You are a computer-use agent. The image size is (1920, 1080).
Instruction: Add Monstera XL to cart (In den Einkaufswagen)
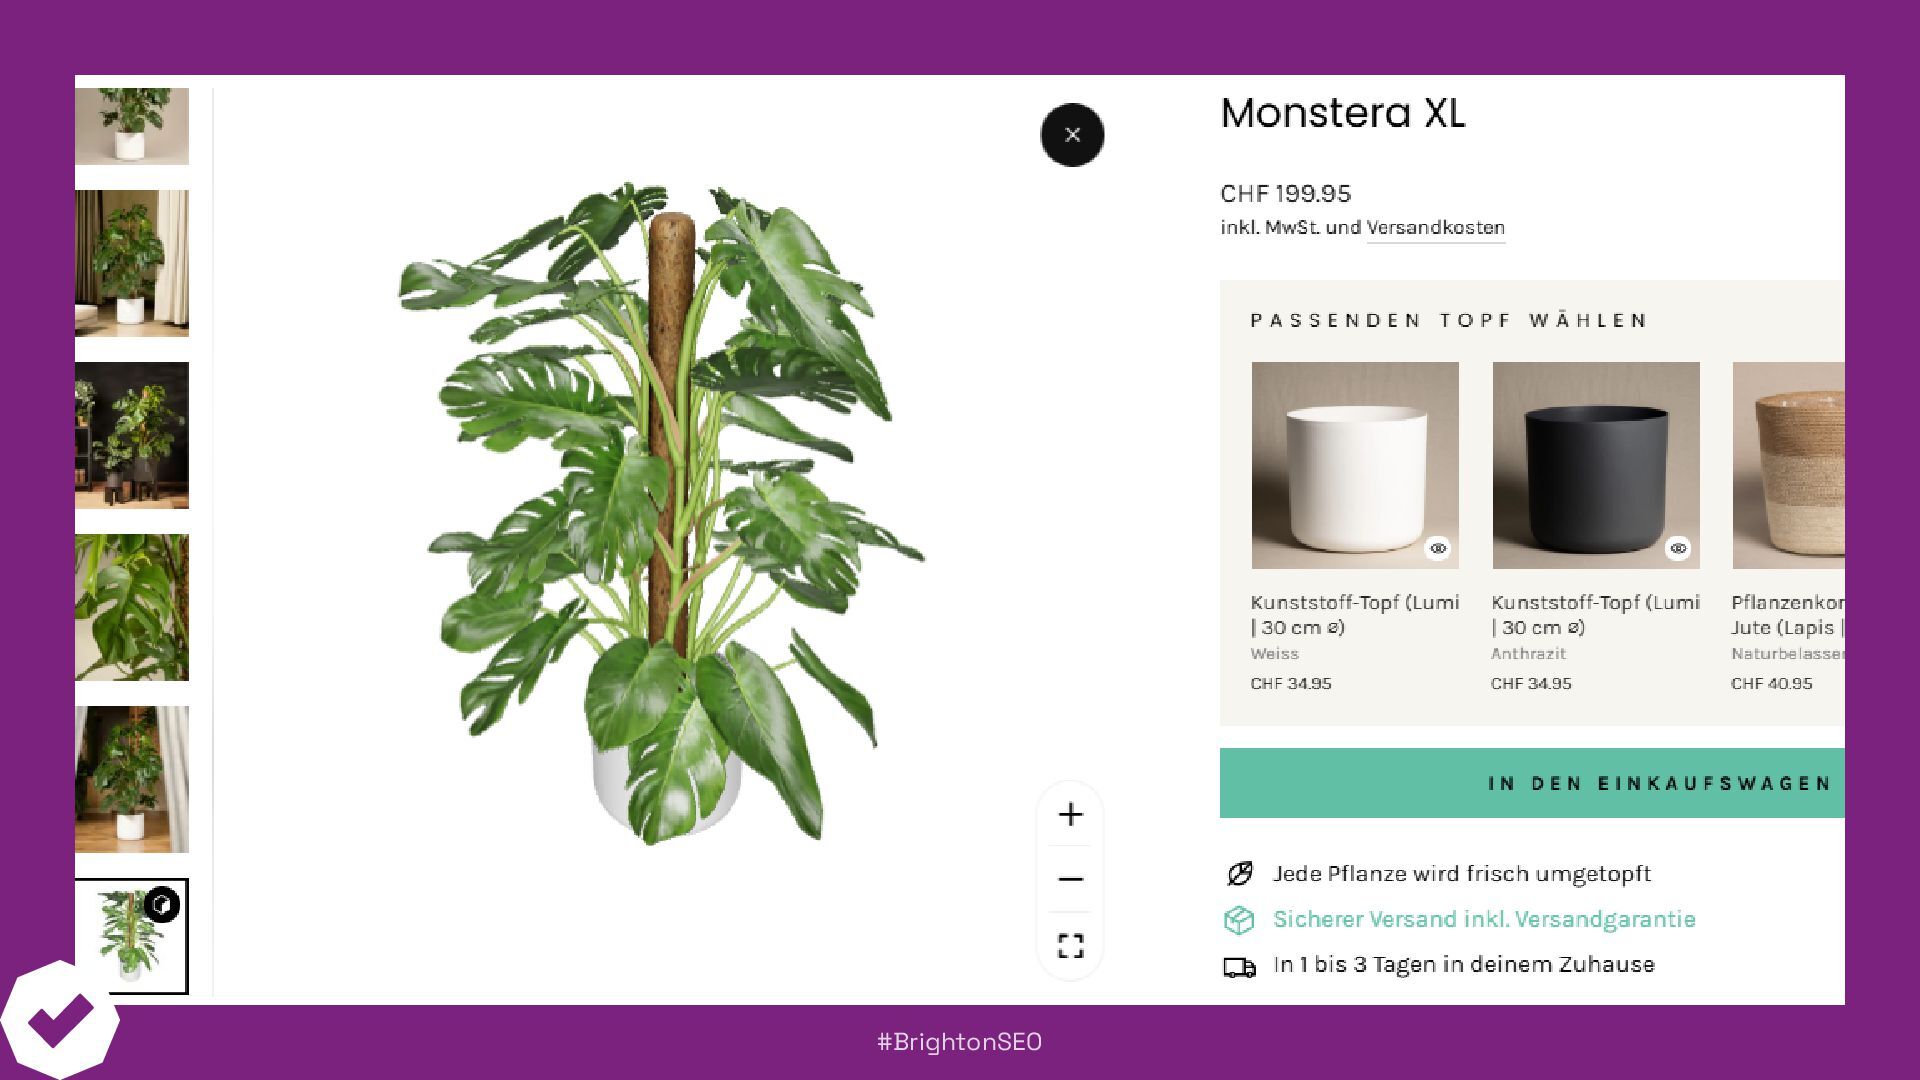pyautogui.click(x=1532, y=783)
